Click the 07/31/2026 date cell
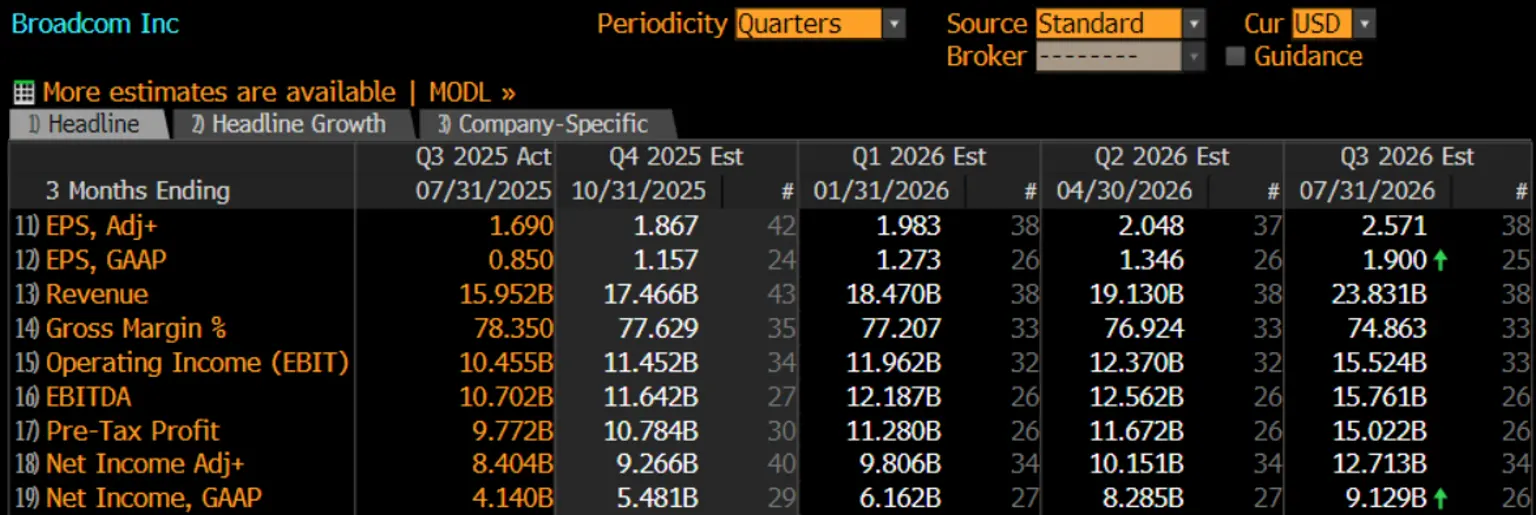Screen dimensions: 1536x515 click(x=1367, y=190)
